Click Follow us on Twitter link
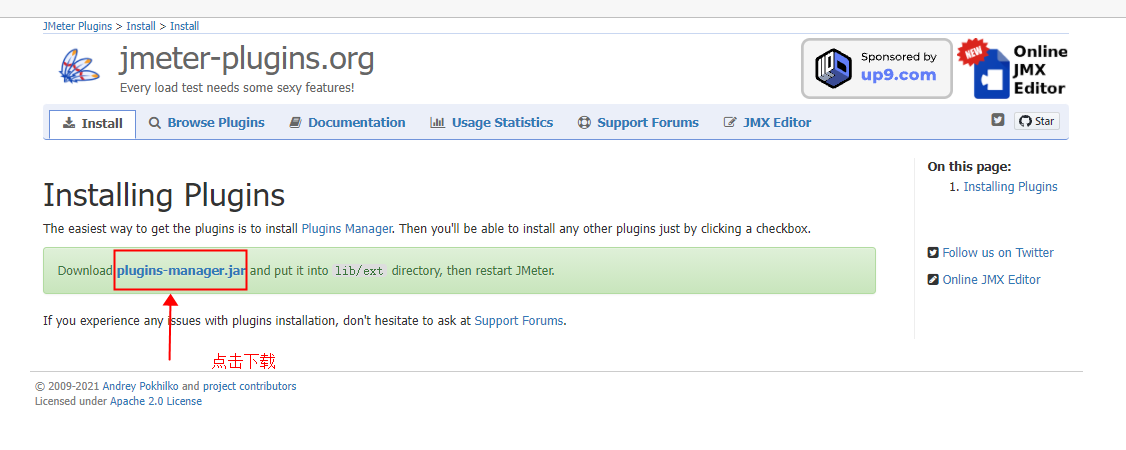This screenshot has width=1126, height=450. 997,253
